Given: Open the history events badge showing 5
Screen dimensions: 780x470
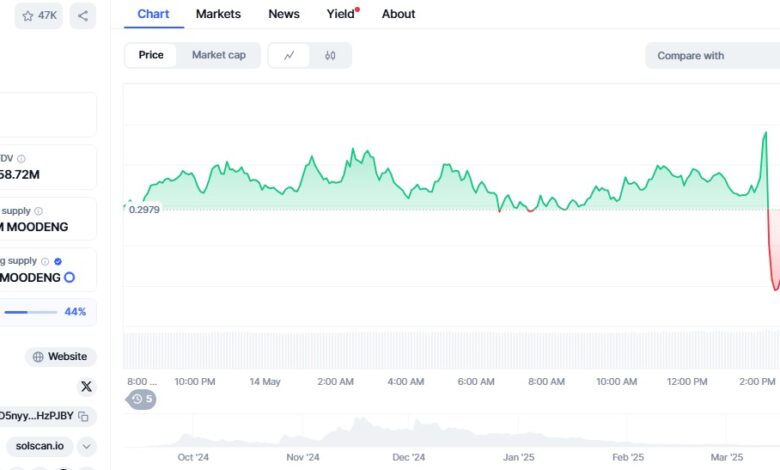Looking at the screenshot, I should (141, 399).
